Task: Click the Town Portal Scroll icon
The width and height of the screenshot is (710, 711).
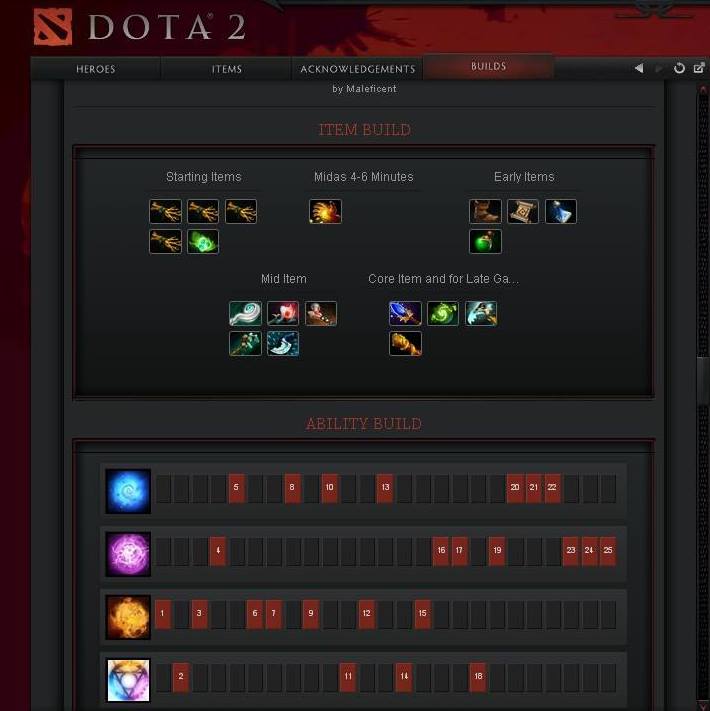Action: (x=523, y=211)
